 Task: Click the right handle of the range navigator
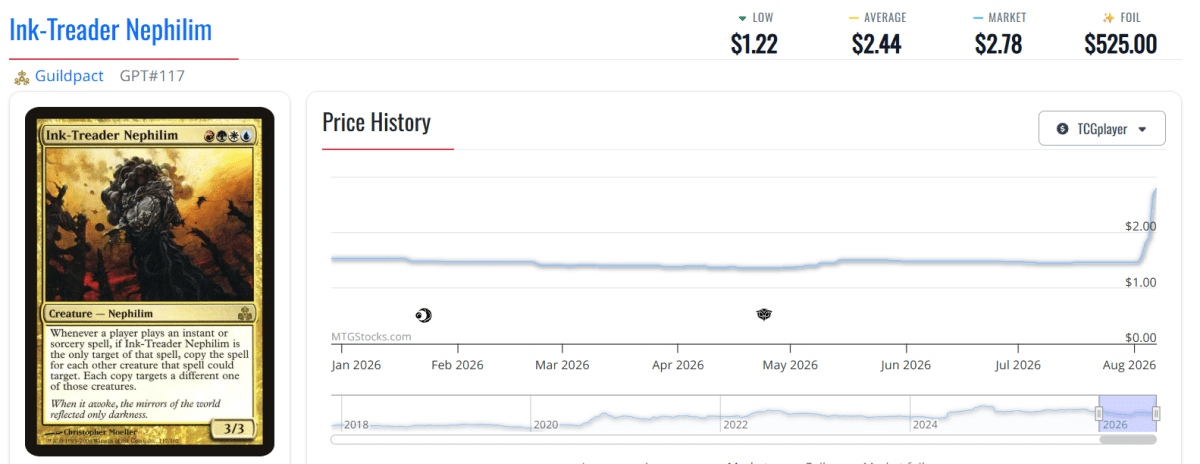1156,414
